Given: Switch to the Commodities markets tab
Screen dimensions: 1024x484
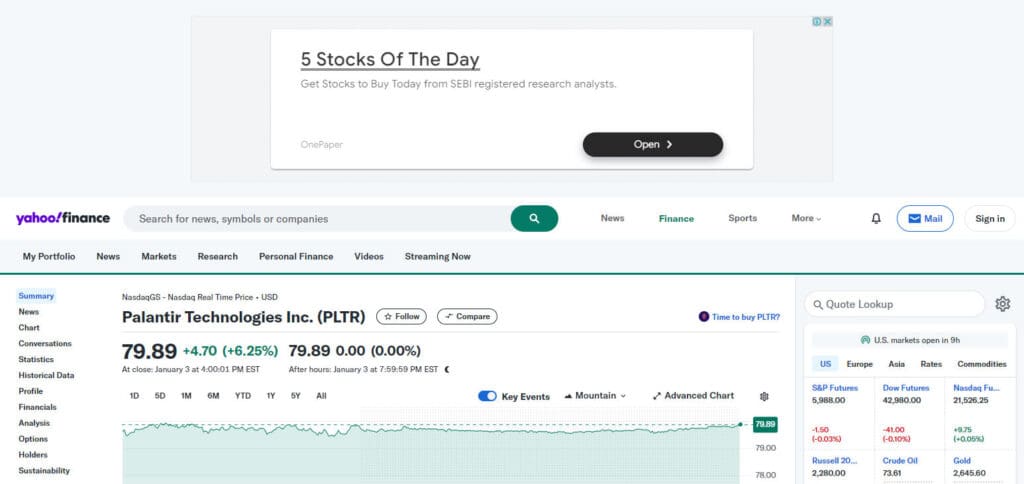Looking at the screenshot, I should [982, 364].
